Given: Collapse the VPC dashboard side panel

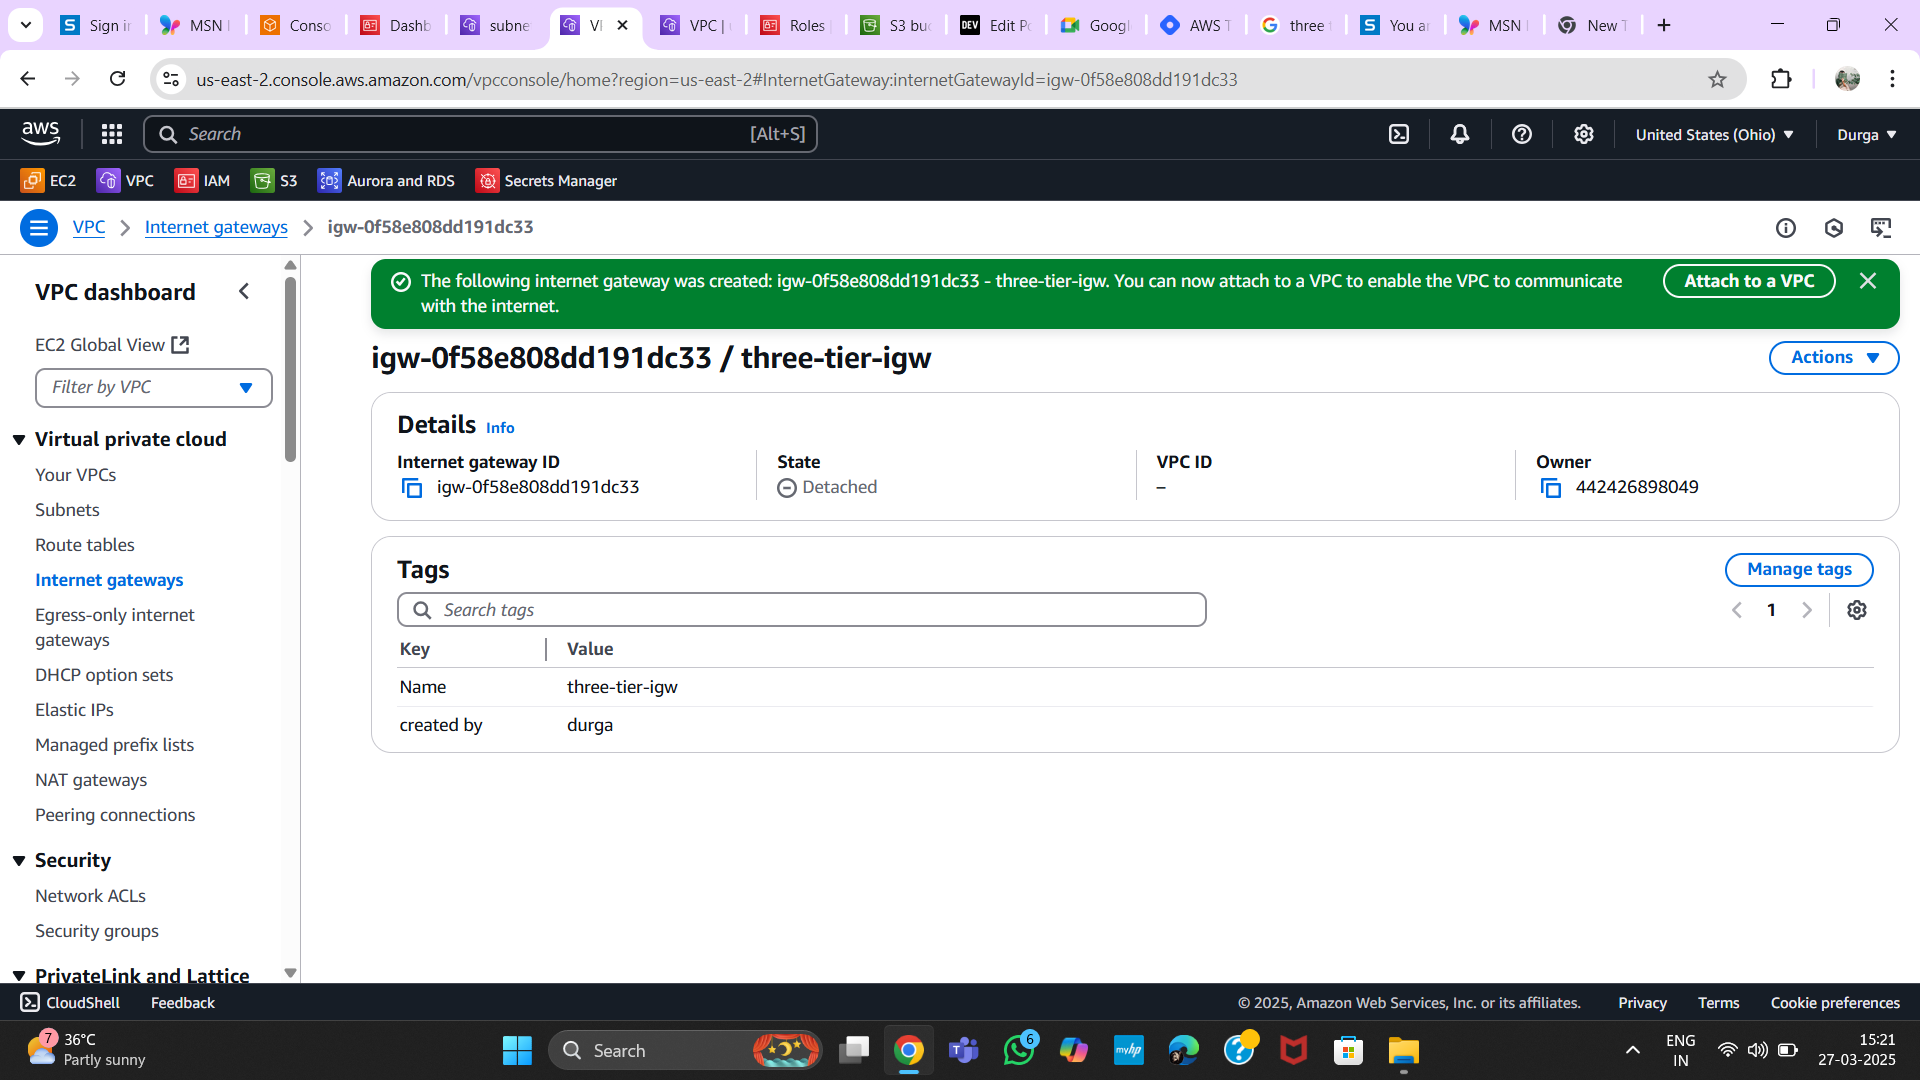Looking at the screenshot, I should click(x=244, y=292).
